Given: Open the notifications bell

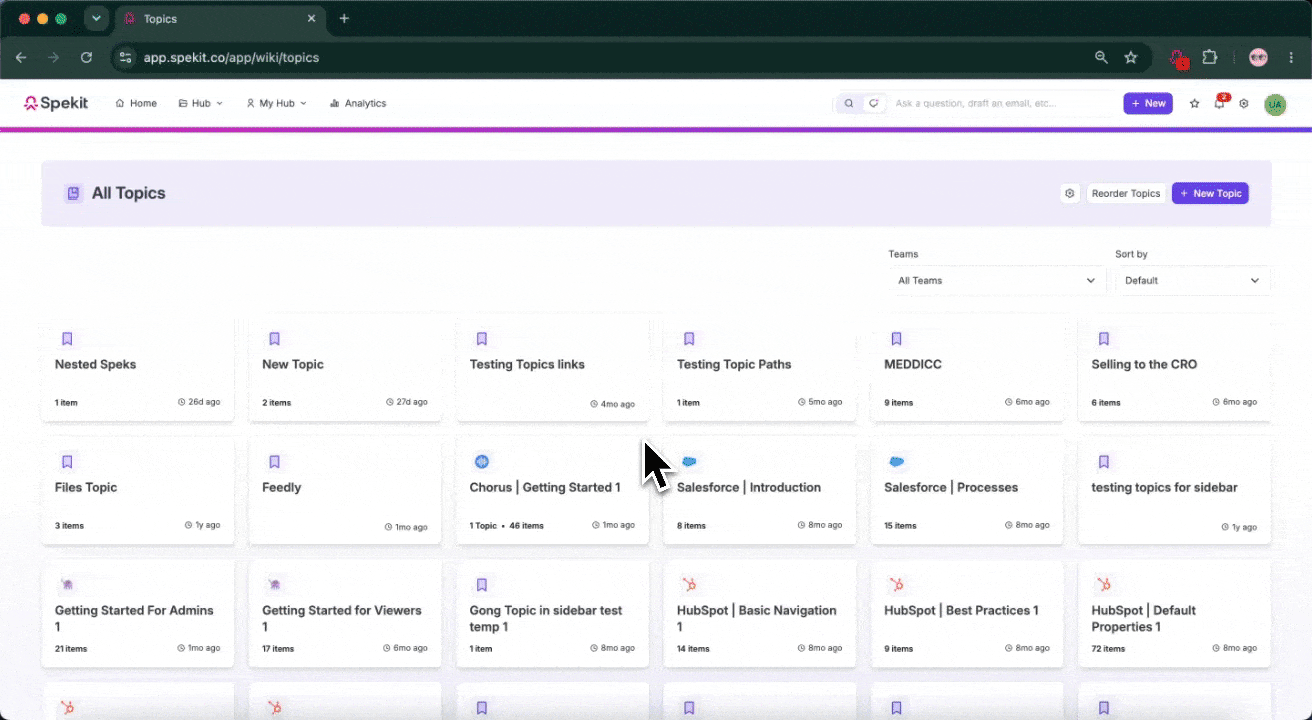Looking at the screenshot, I should tap(1220, 103).
